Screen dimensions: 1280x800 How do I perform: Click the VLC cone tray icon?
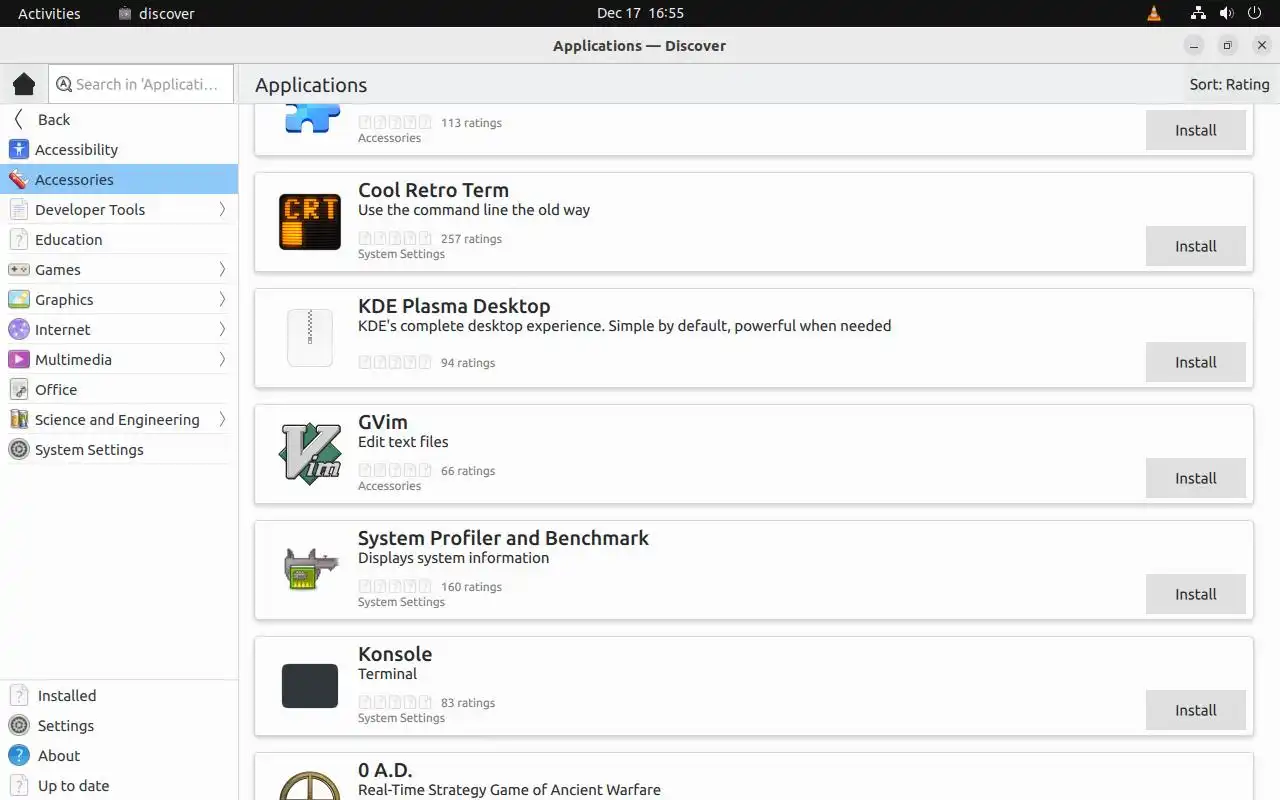click(1154, 13)
